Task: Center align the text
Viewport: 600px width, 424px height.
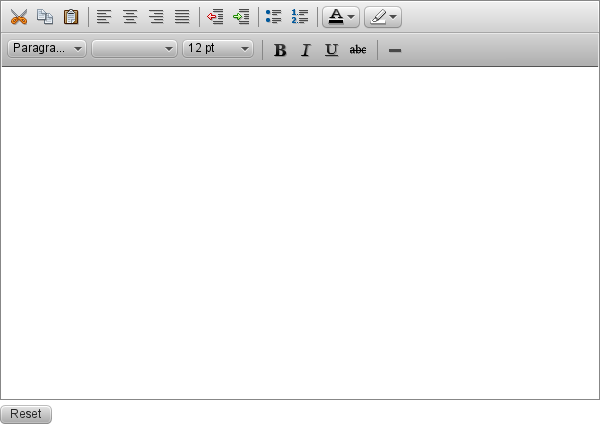Action: click(130, 17)
